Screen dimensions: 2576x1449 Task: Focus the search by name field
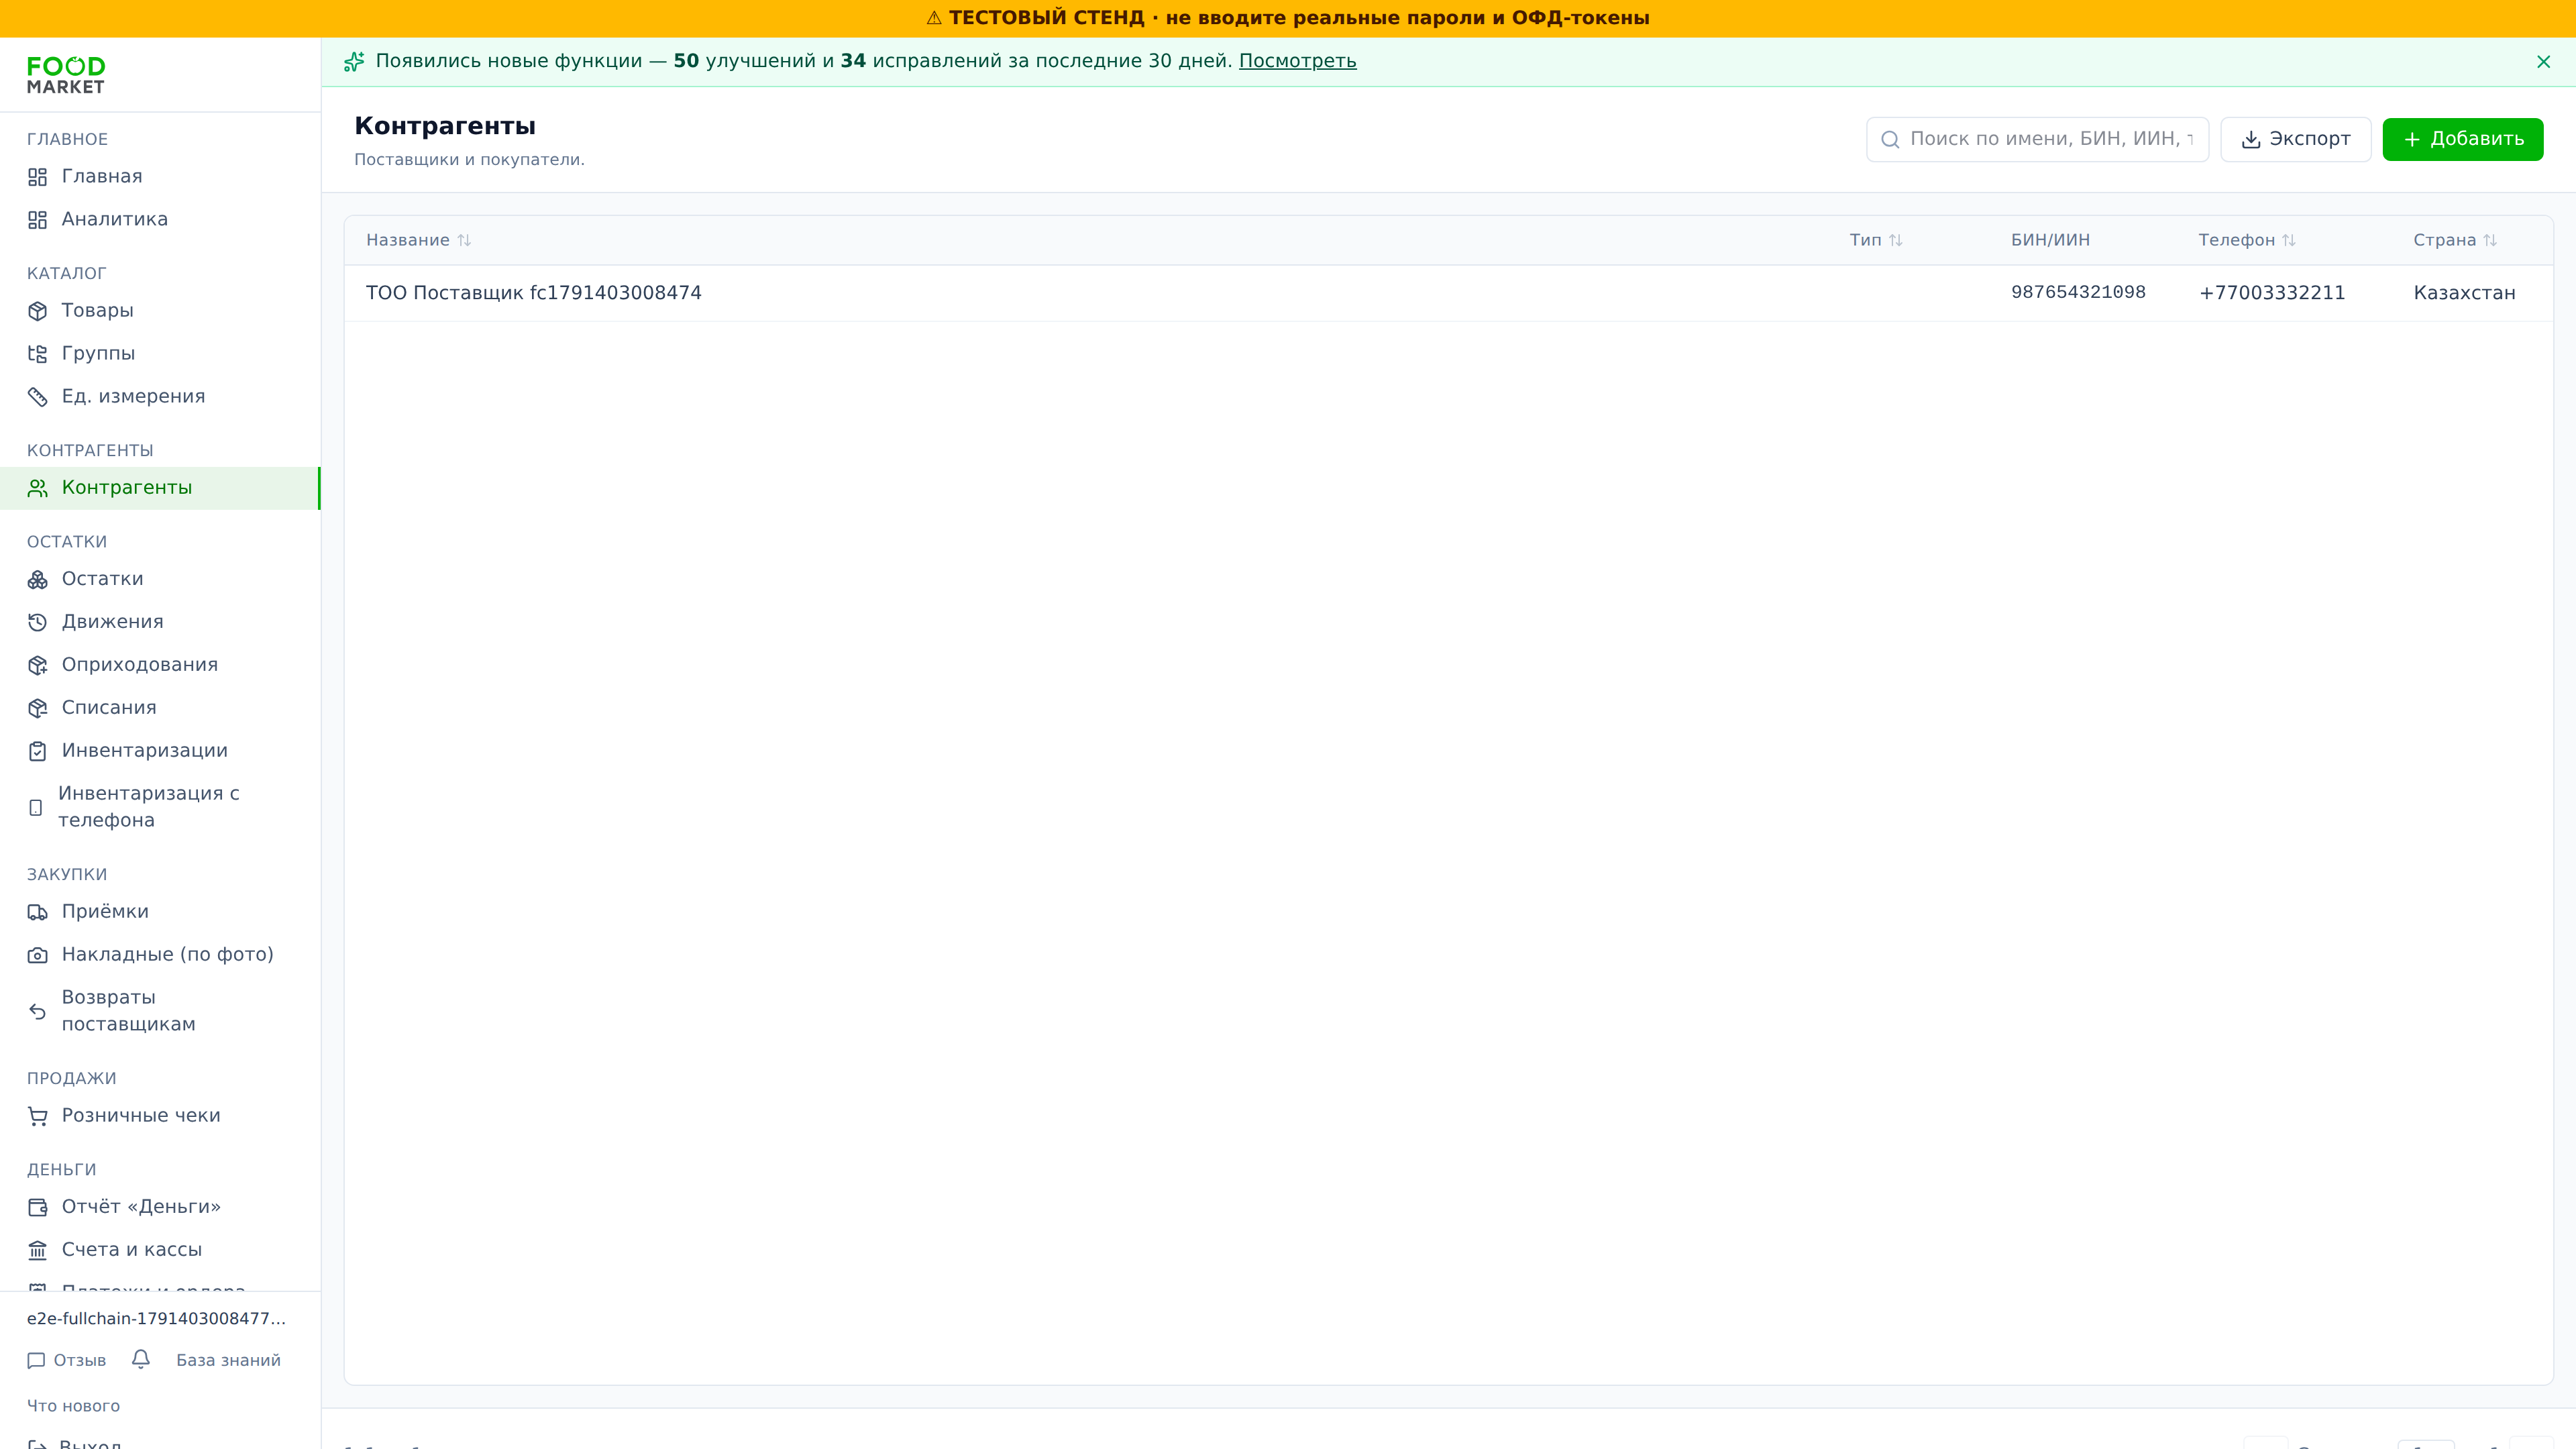2037,139
